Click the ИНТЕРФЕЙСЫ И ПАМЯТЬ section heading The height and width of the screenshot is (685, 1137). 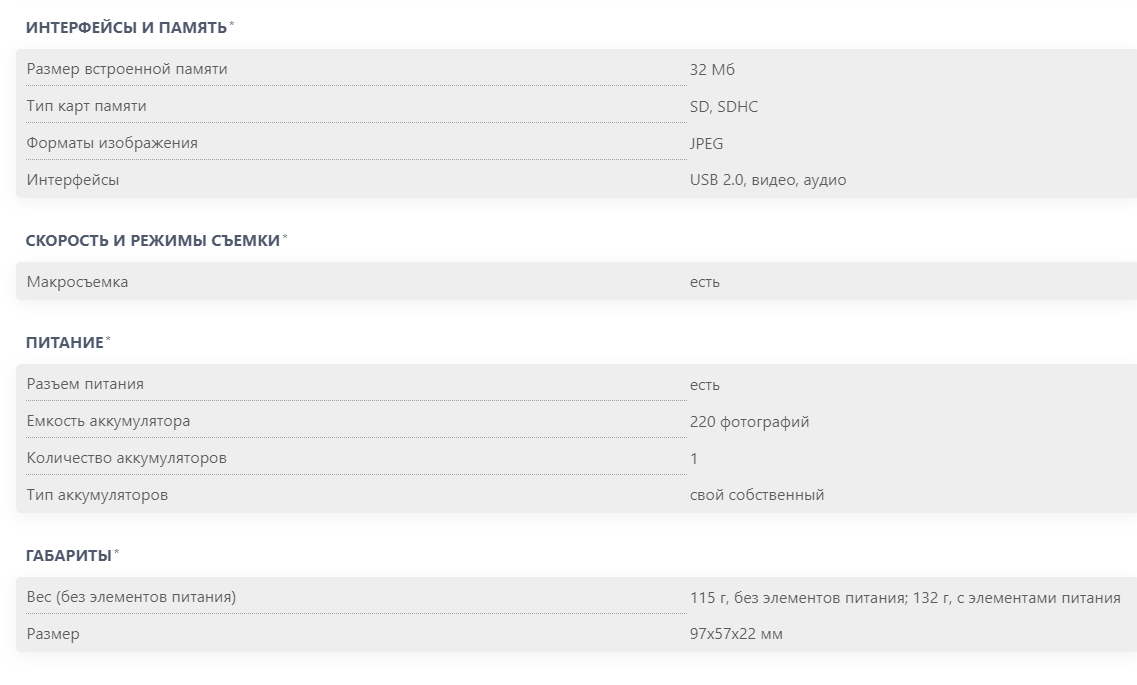pos(126,28)
